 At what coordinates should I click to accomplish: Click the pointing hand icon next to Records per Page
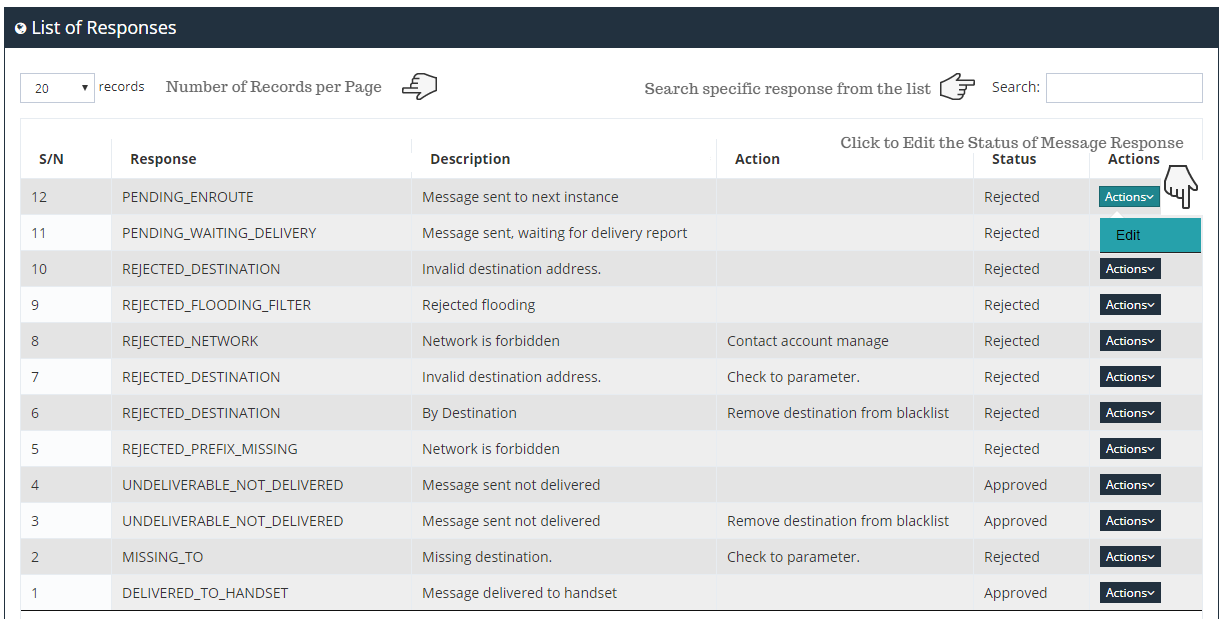[419, 87]
